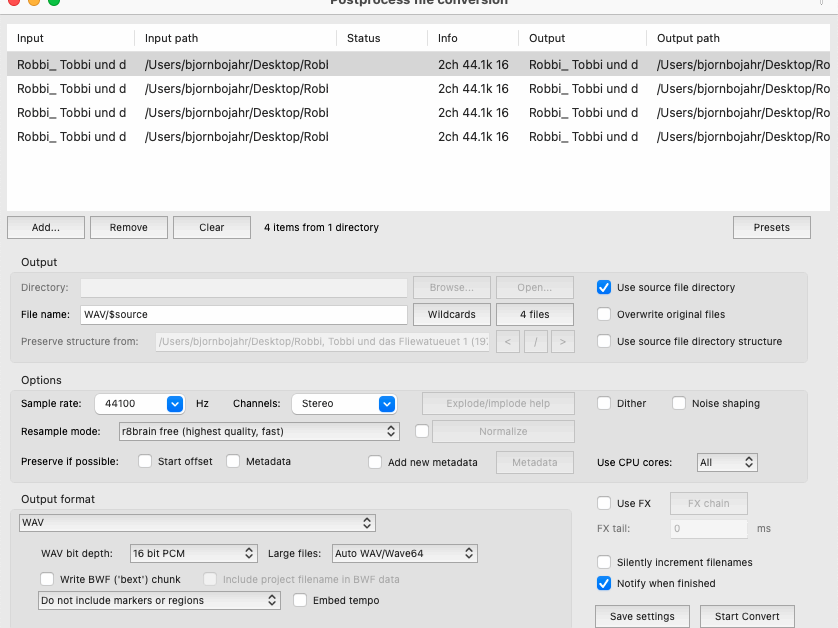The width and height of the screenshot is (838, 628).
Task: Click the Add... button to add files
Action: [45, 227]
